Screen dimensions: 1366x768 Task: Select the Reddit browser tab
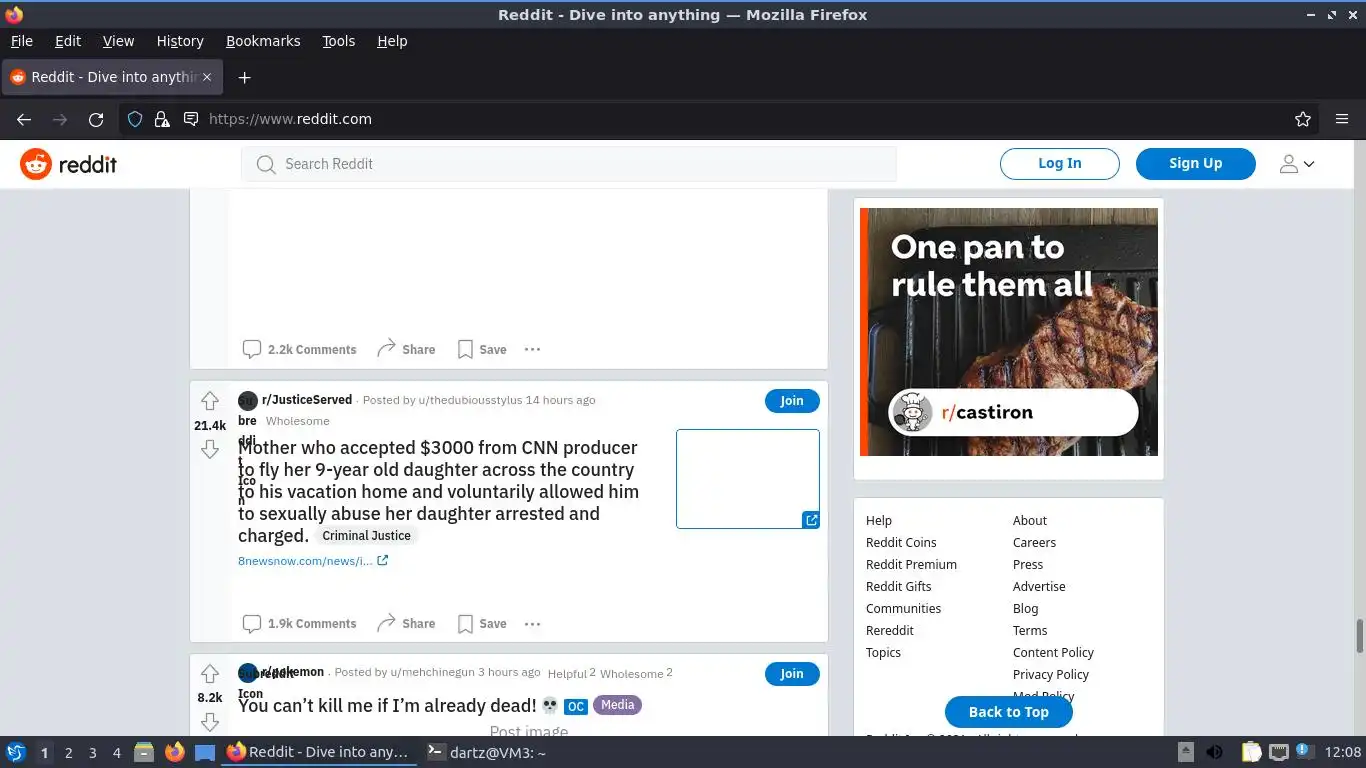tap(111, 77)
